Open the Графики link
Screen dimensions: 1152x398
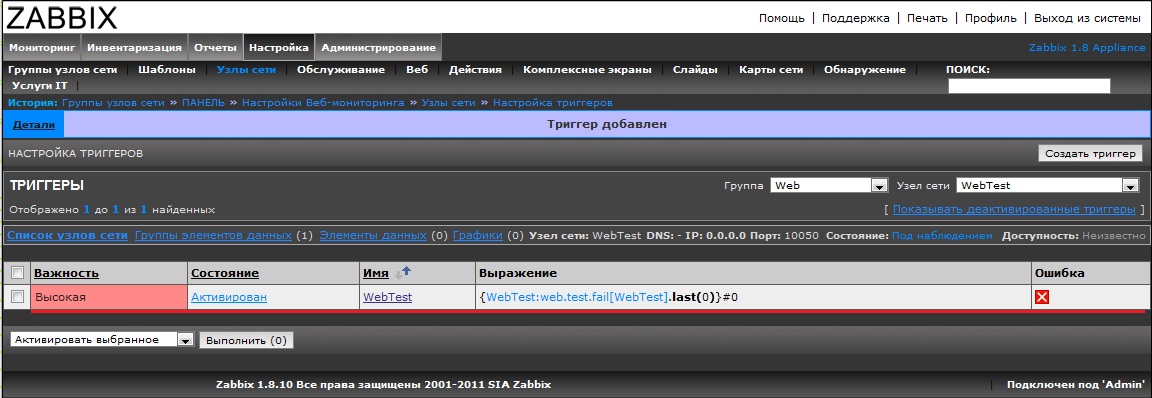pos(478,236)
